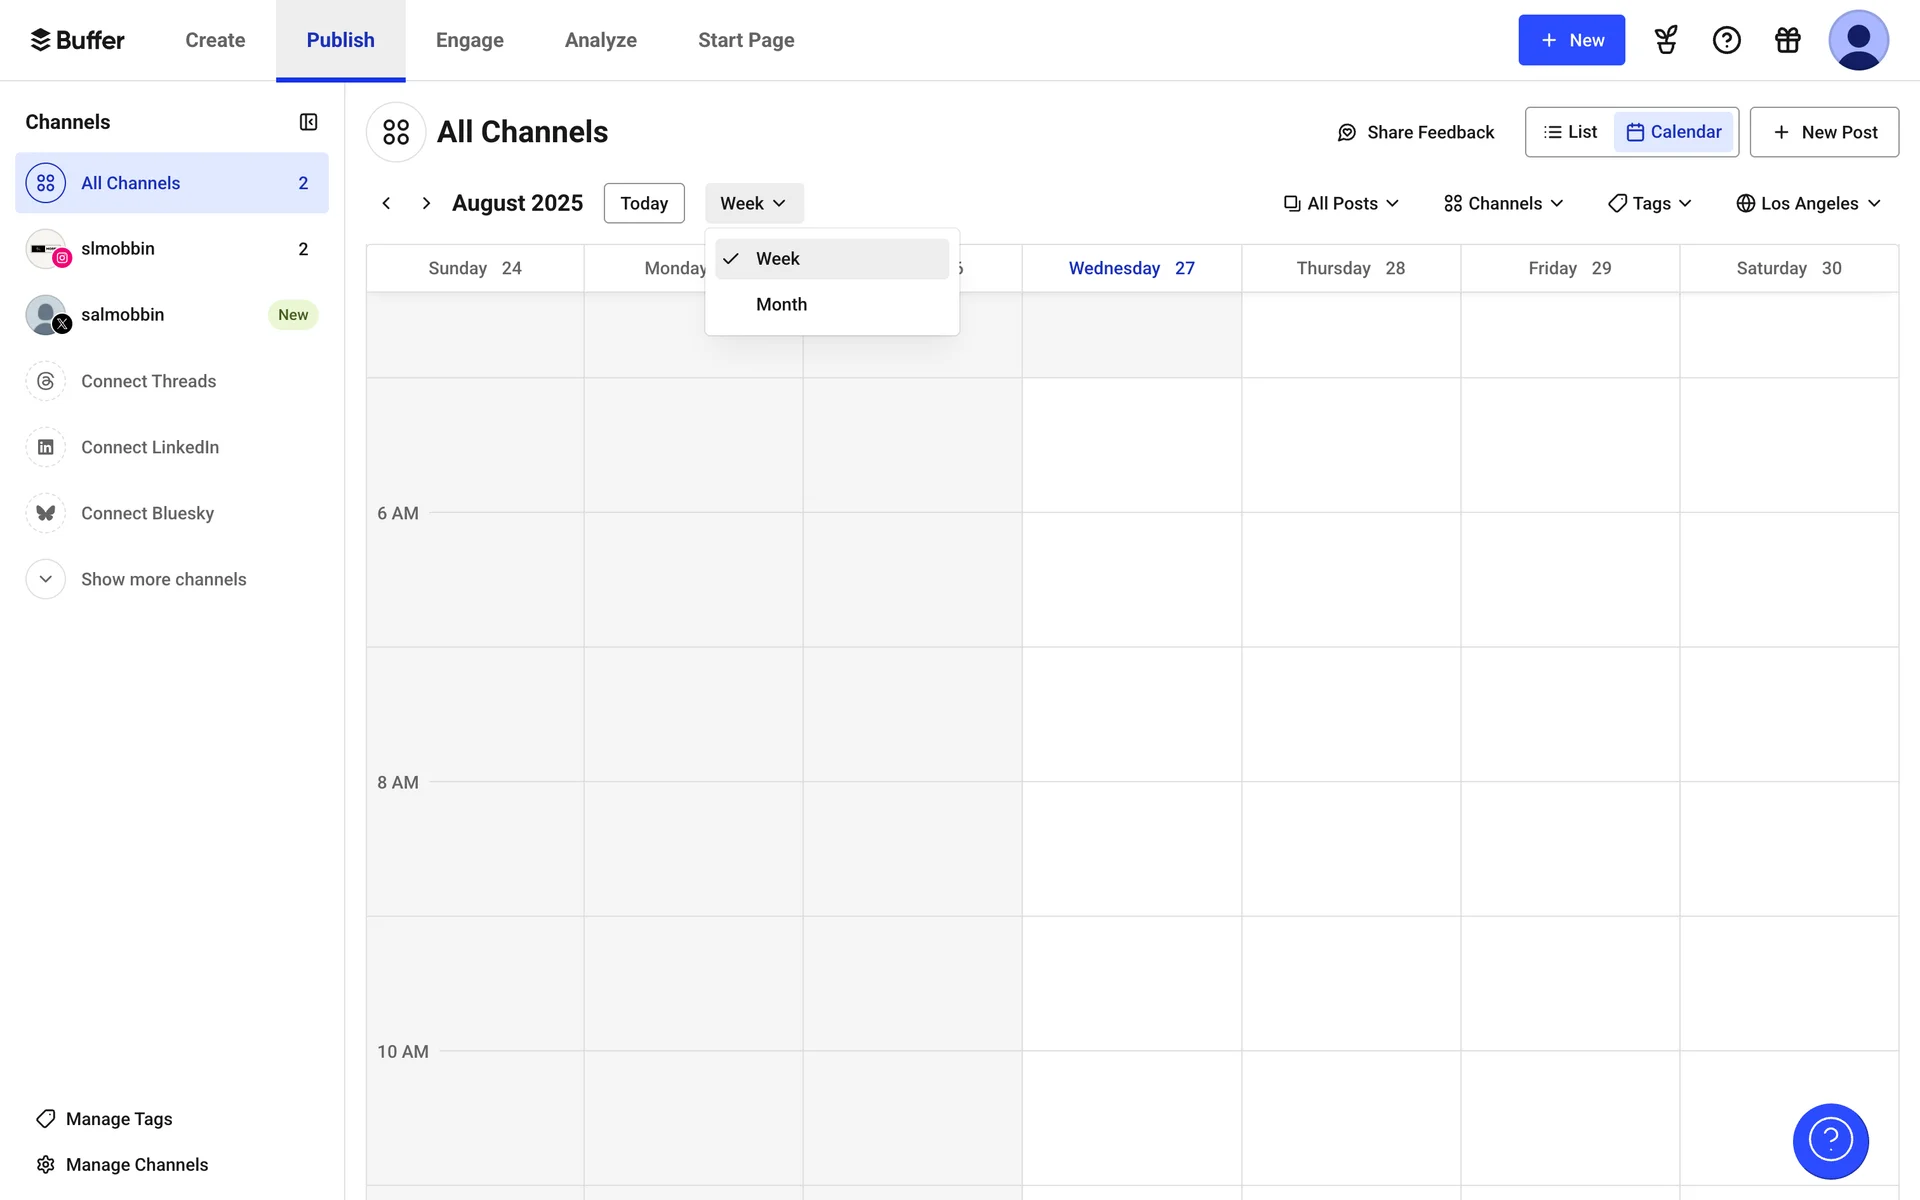This screenshot has width=1920, height=1200.
Task: Select Week option with checkmark
Action: 778,258
